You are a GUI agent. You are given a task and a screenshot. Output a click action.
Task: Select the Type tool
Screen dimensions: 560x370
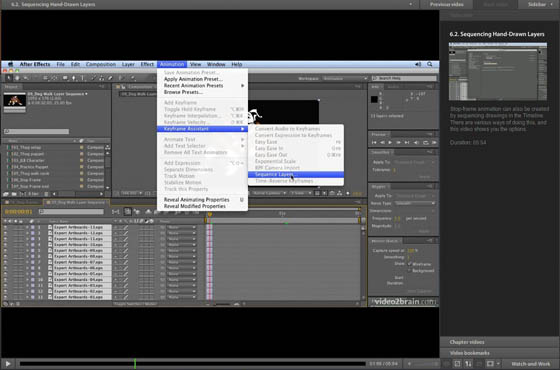click(82, 78)
